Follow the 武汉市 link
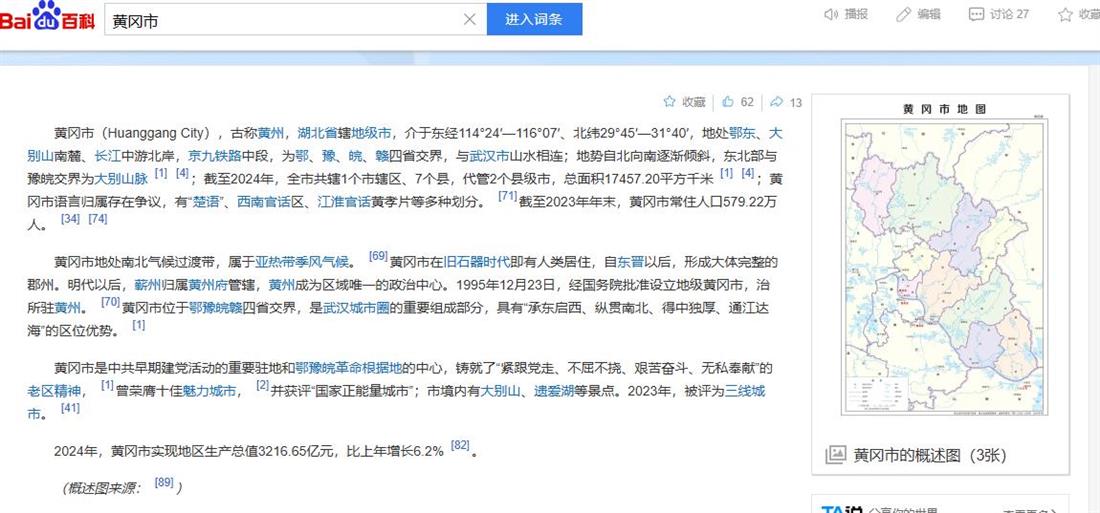The image size is (1100, 513). point(489,156)
